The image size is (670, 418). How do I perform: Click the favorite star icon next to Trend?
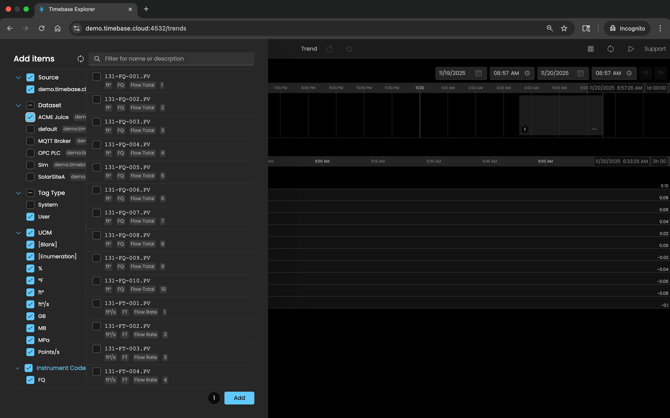349,49
